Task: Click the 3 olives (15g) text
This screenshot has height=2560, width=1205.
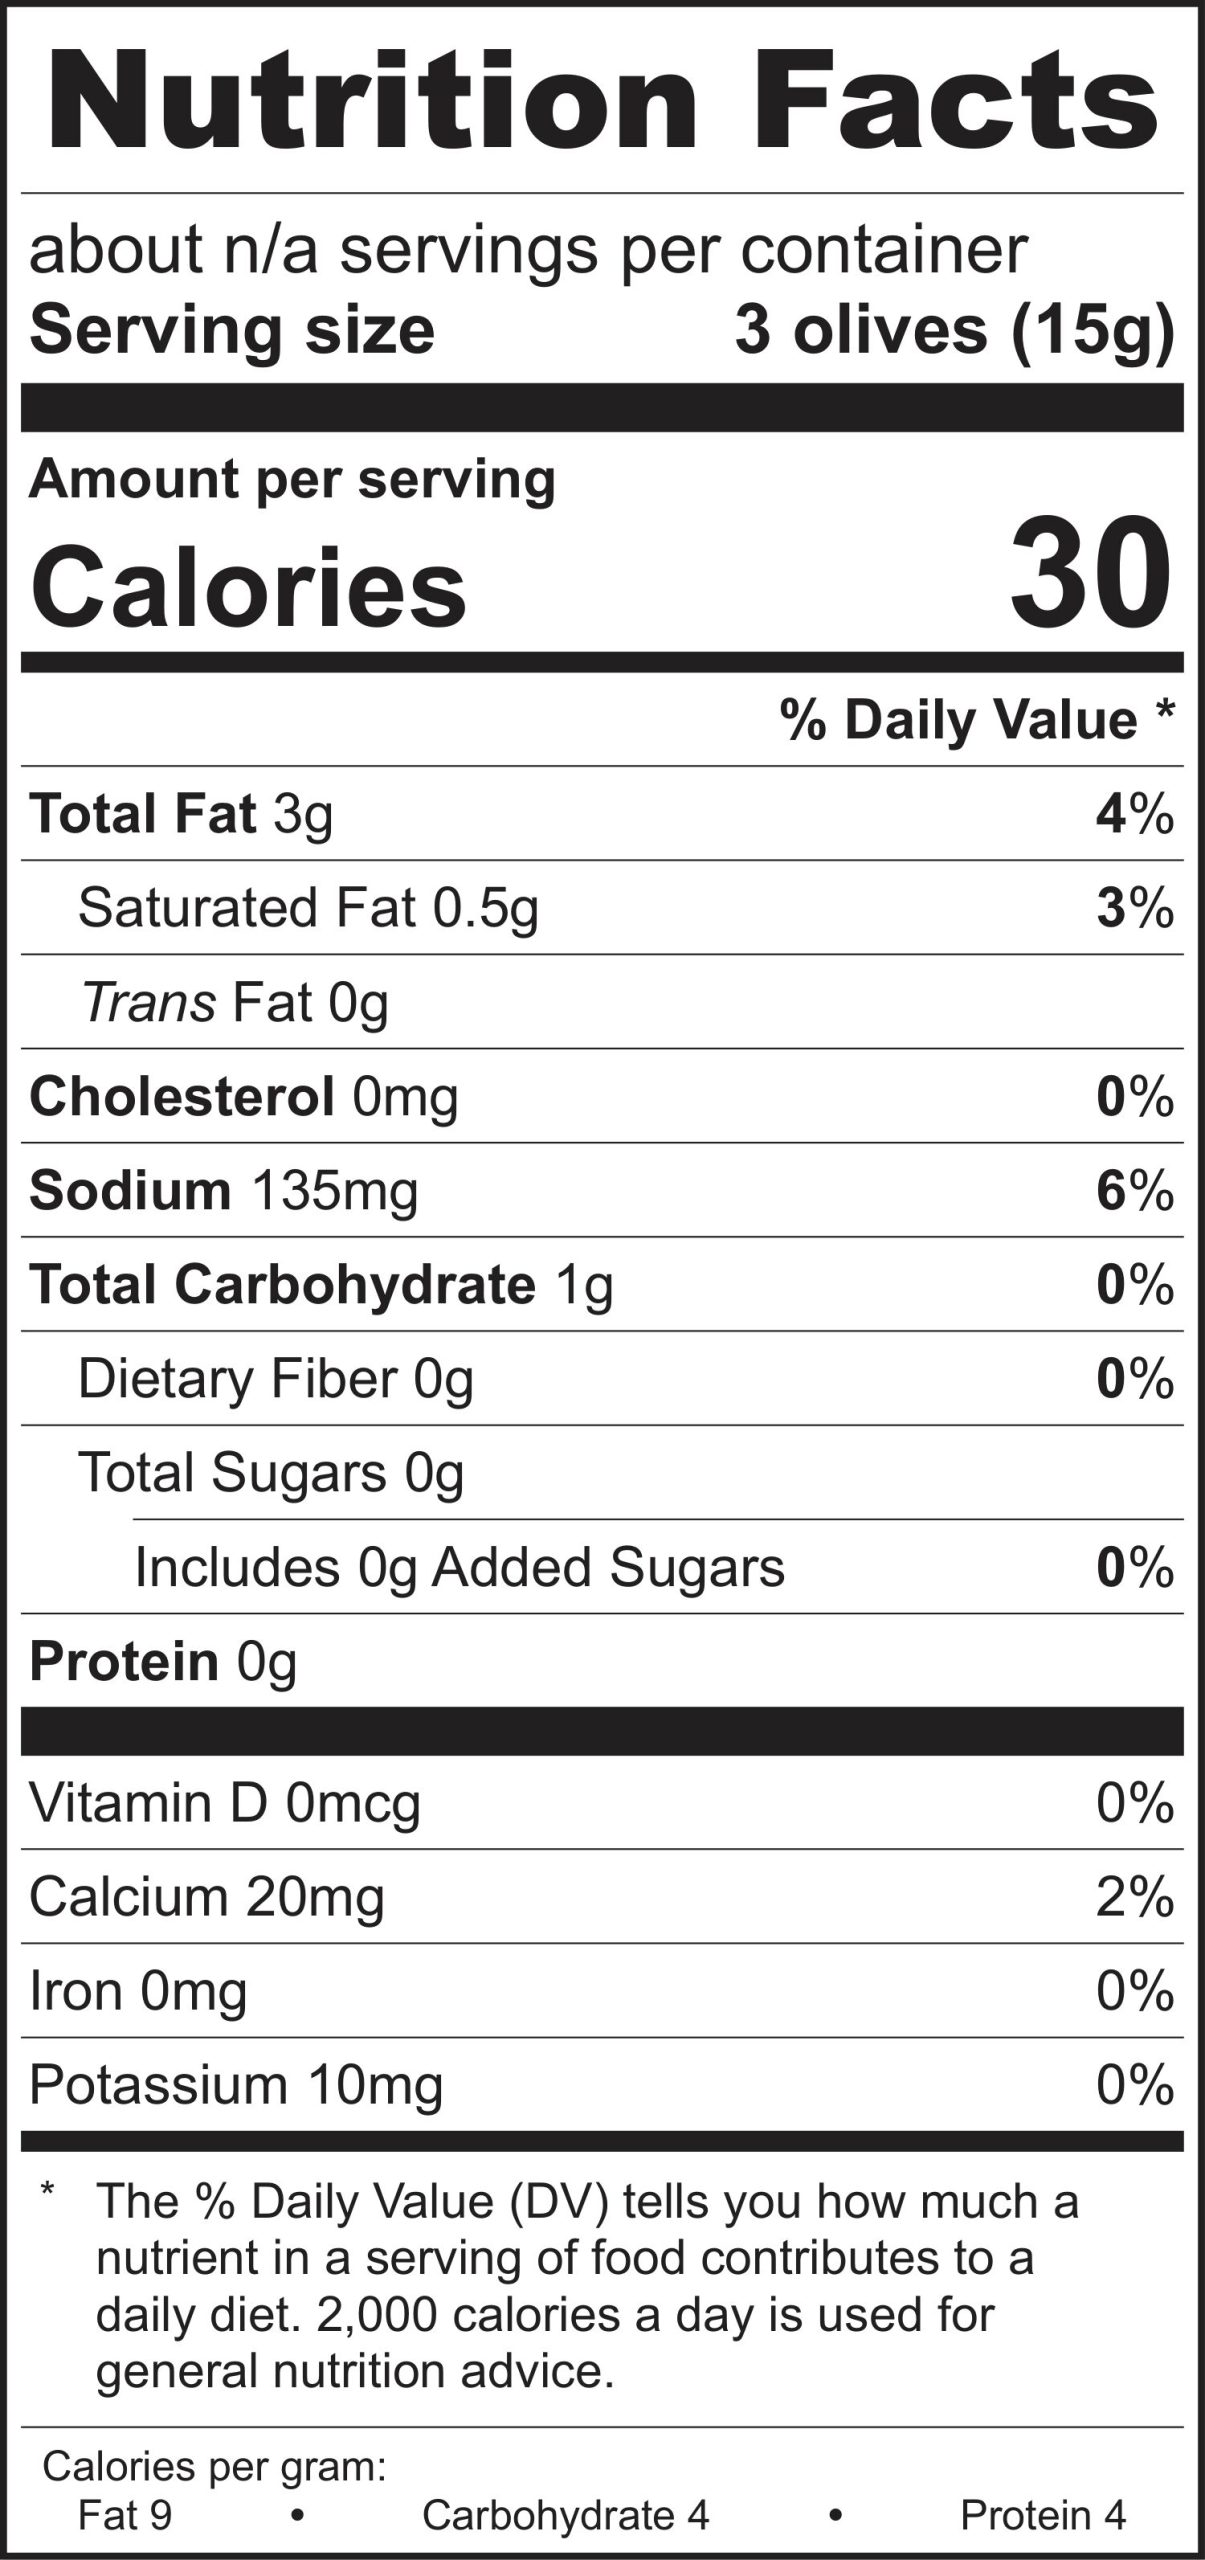Action: pos(953,330)
